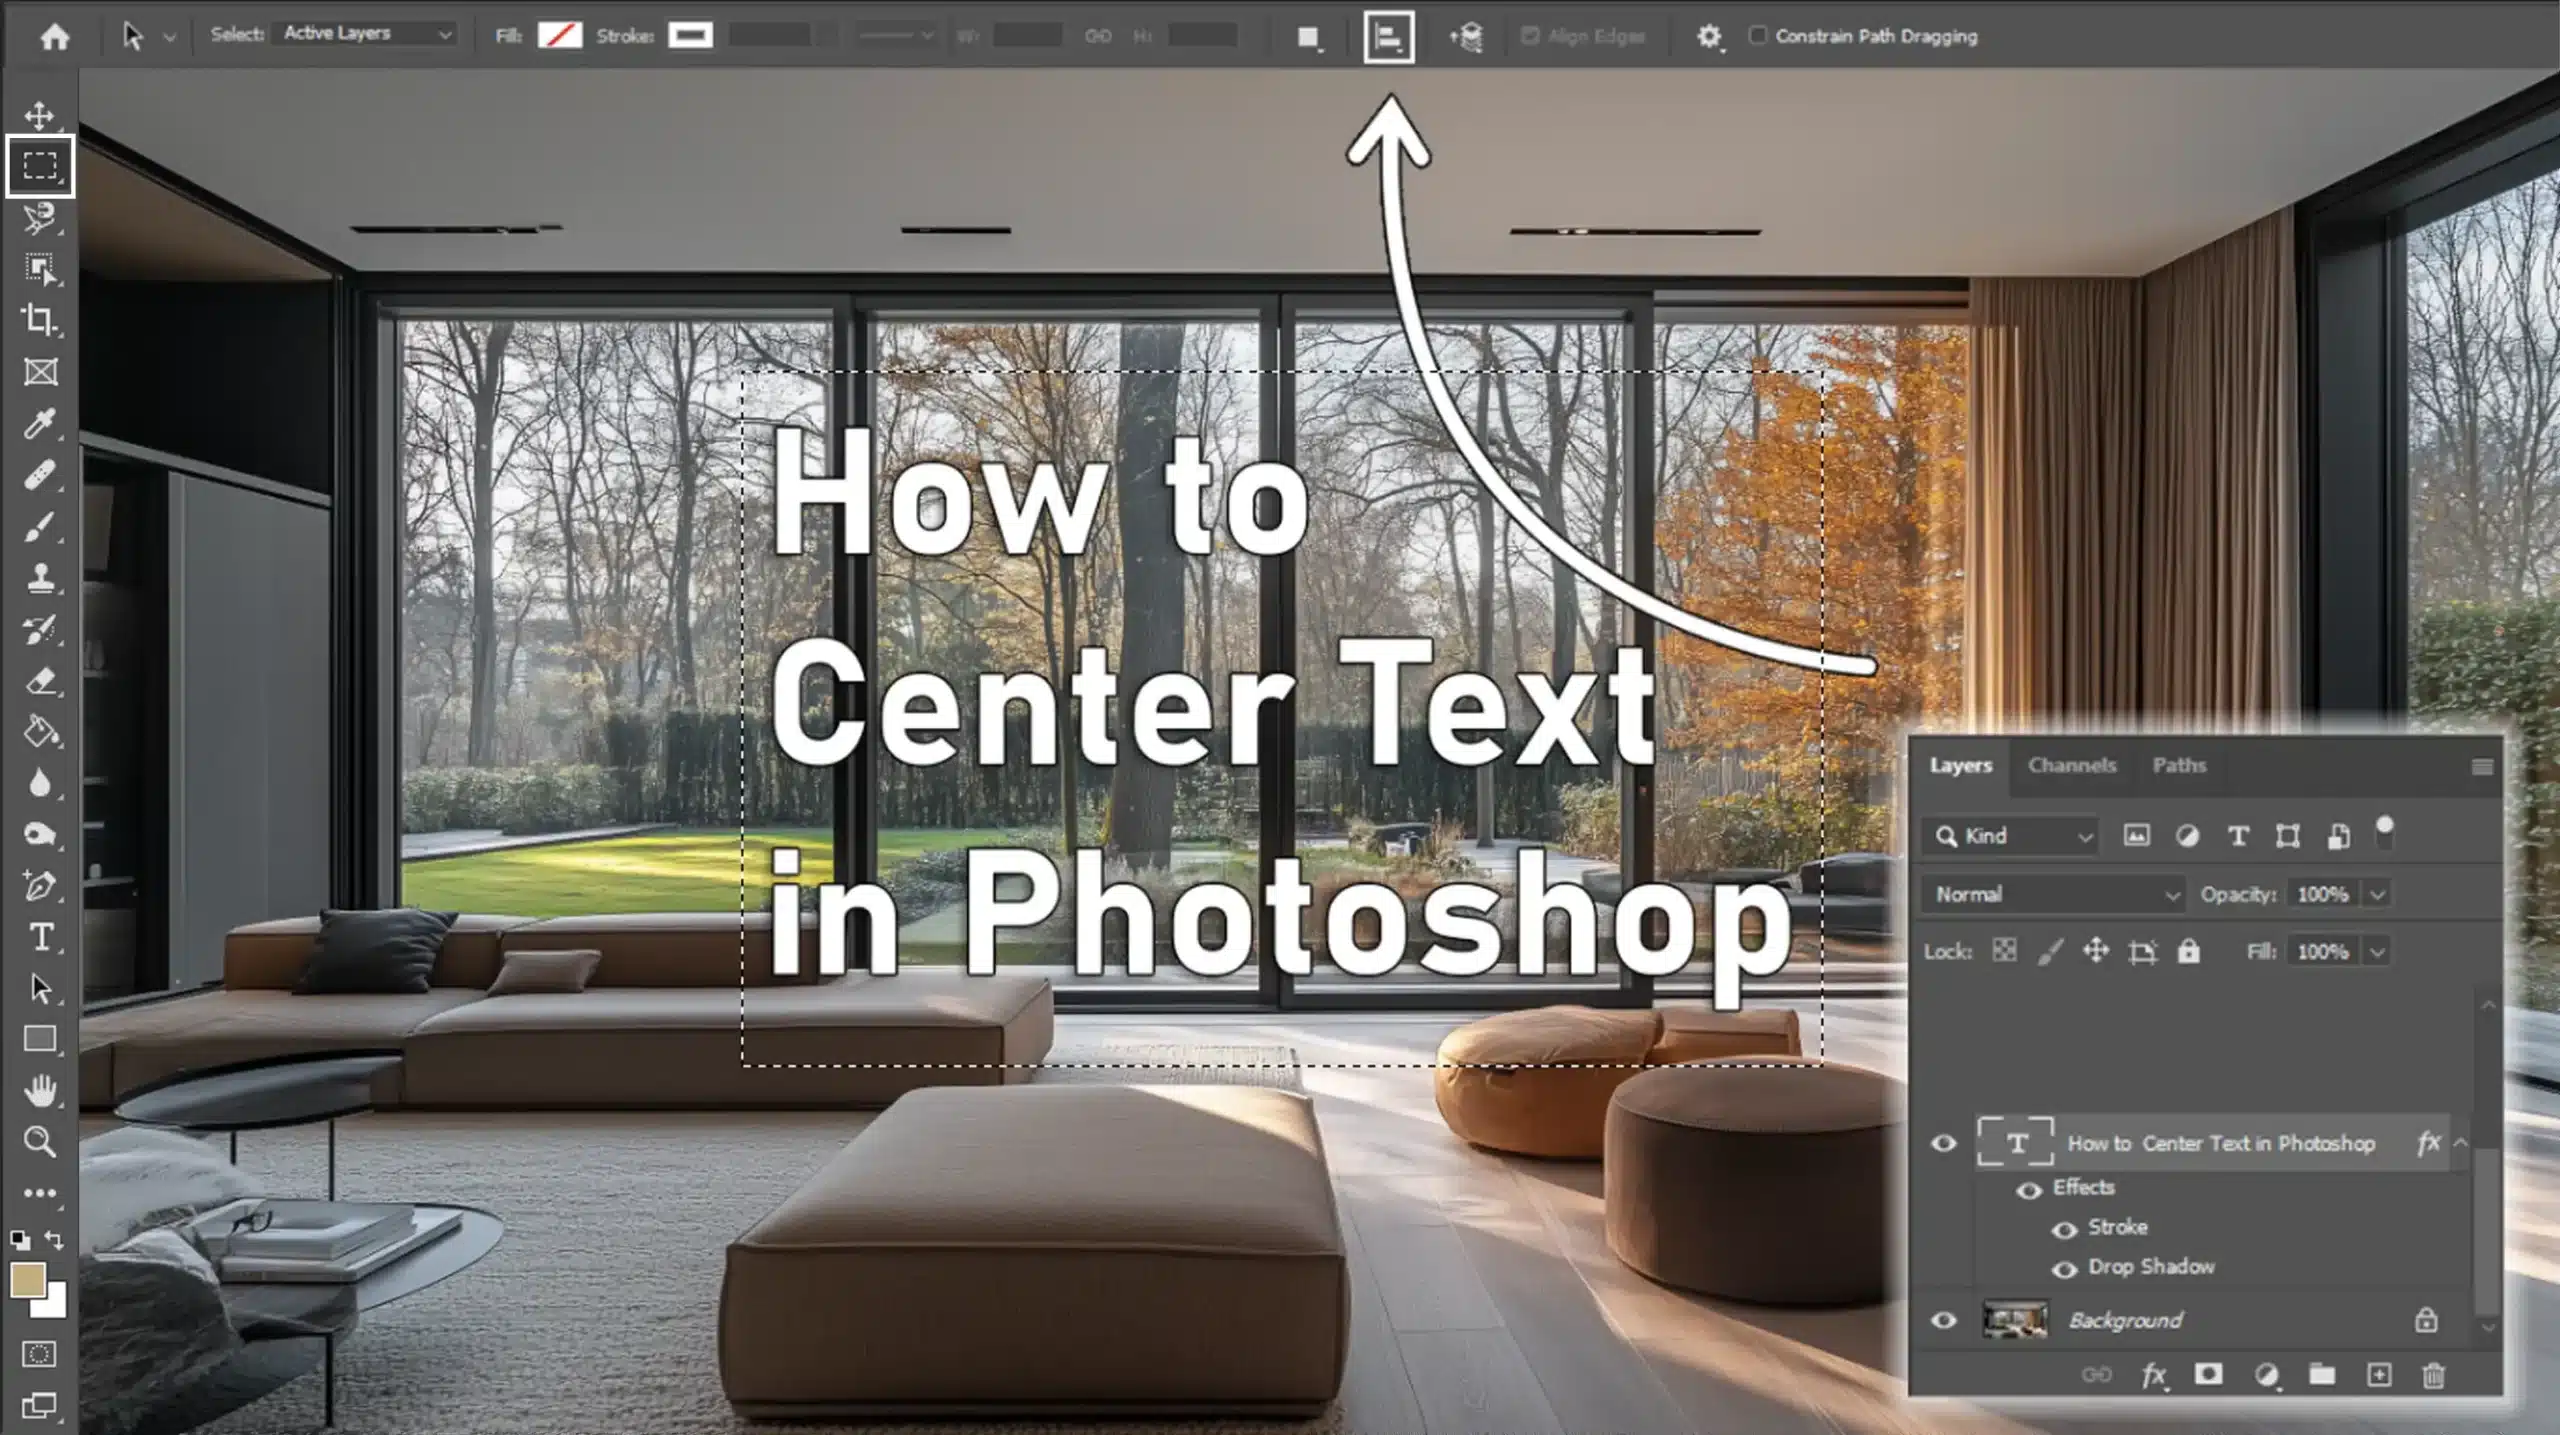Image resolution: width=2560 pixels, height=1435 pixels.
Task: Open the Select Active Layers dropdown
Action: [365, 34]
